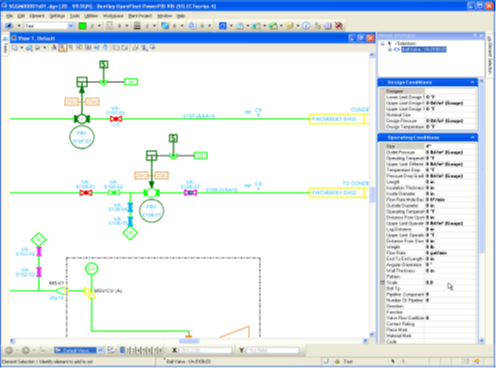The image size is (496, 368).
Task: Open the dropdown arrow next to the color swatch
Action: click(x=99, y=26)
